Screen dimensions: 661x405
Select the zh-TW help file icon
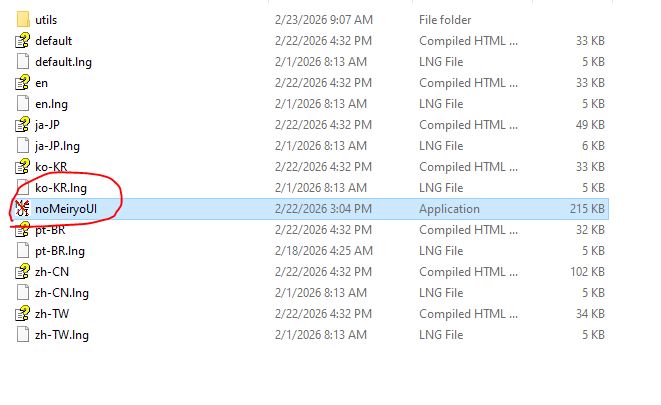coord(23,314)
